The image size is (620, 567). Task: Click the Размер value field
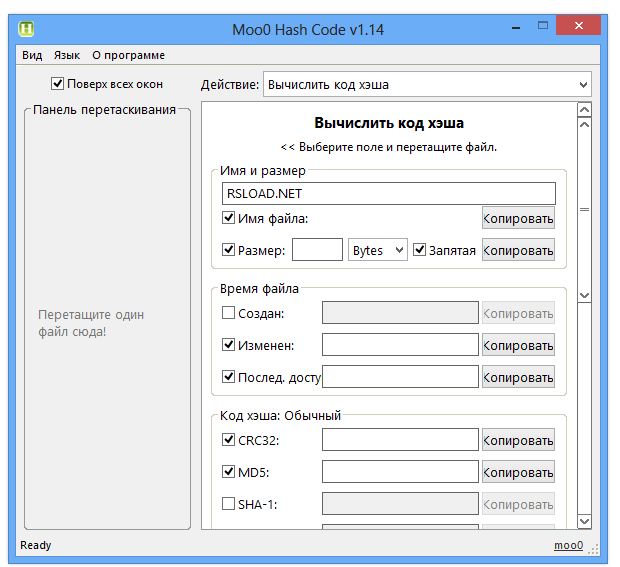(317, 249)
